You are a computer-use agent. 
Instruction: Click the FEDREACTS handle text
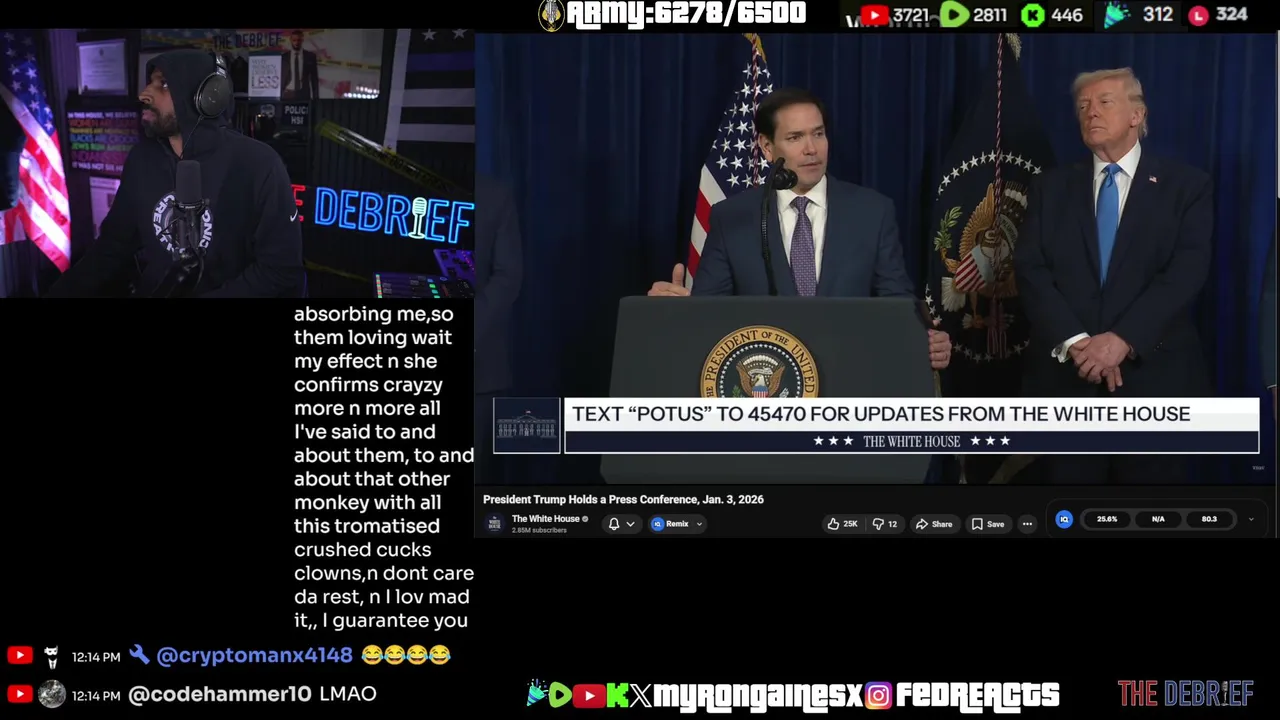click(x=976, y=695)
